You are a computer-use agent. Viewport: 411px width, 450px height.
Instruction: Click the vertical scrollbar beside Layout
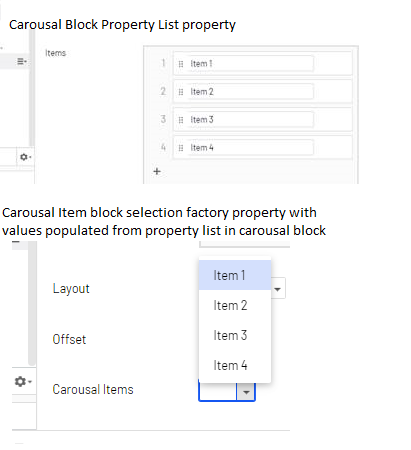[x=32, y=303]
